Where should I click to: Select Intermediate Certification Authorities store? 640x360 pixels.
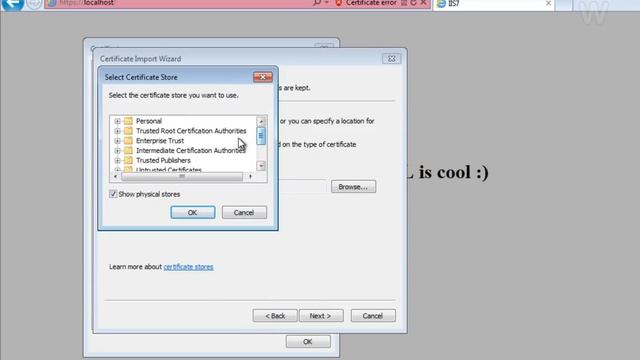click(191, 151)
